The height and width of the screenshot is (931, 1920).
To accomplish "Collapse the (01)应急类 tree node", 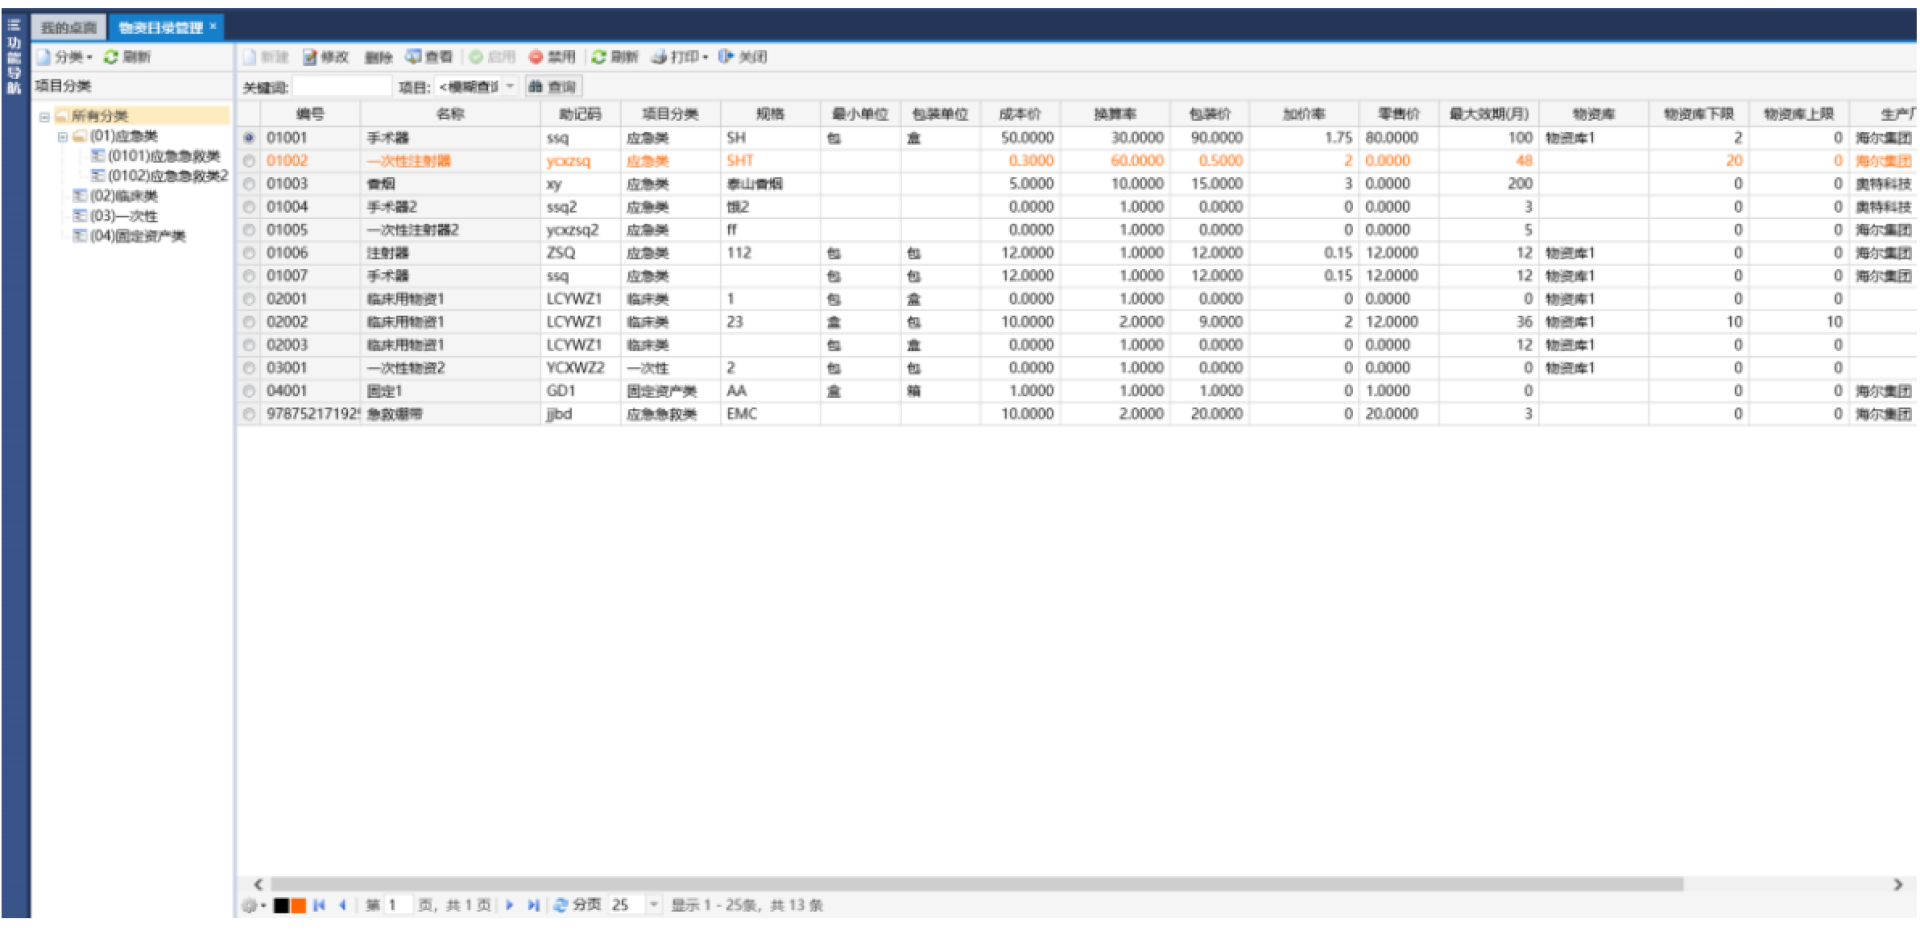I will coord(62,137).
